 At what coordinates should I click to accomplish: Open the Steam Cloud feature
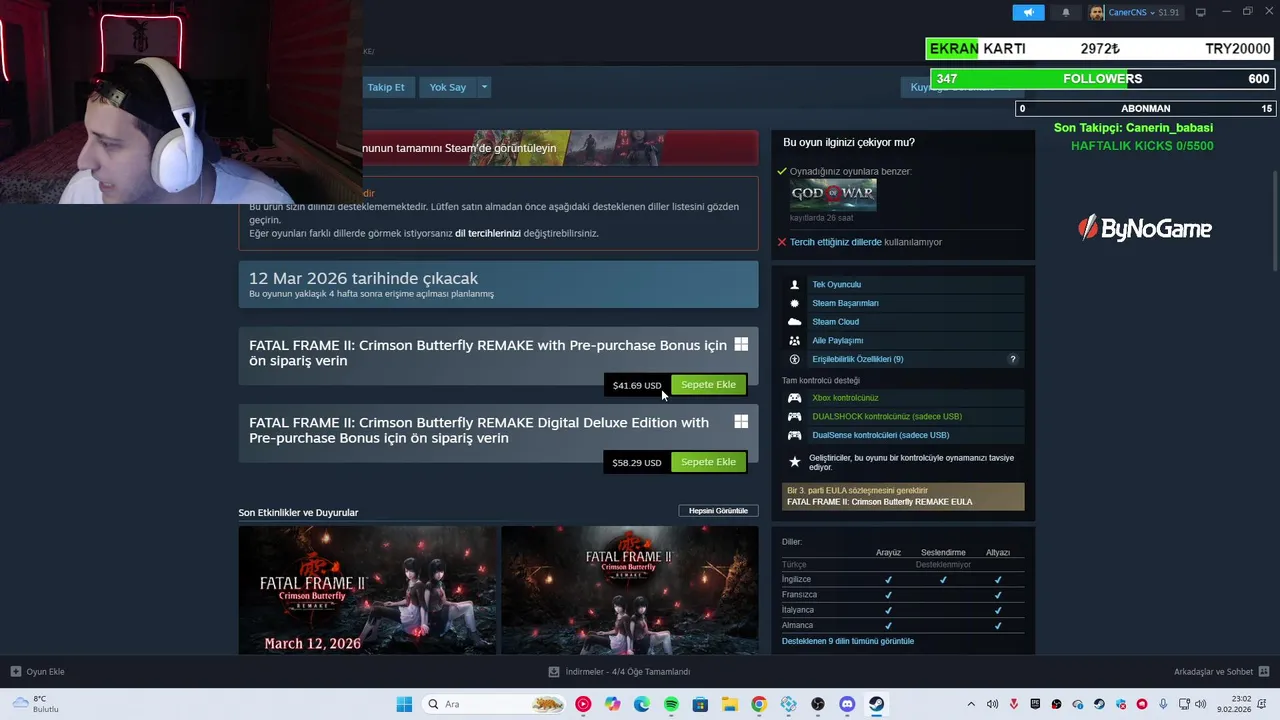coord(903,322)
